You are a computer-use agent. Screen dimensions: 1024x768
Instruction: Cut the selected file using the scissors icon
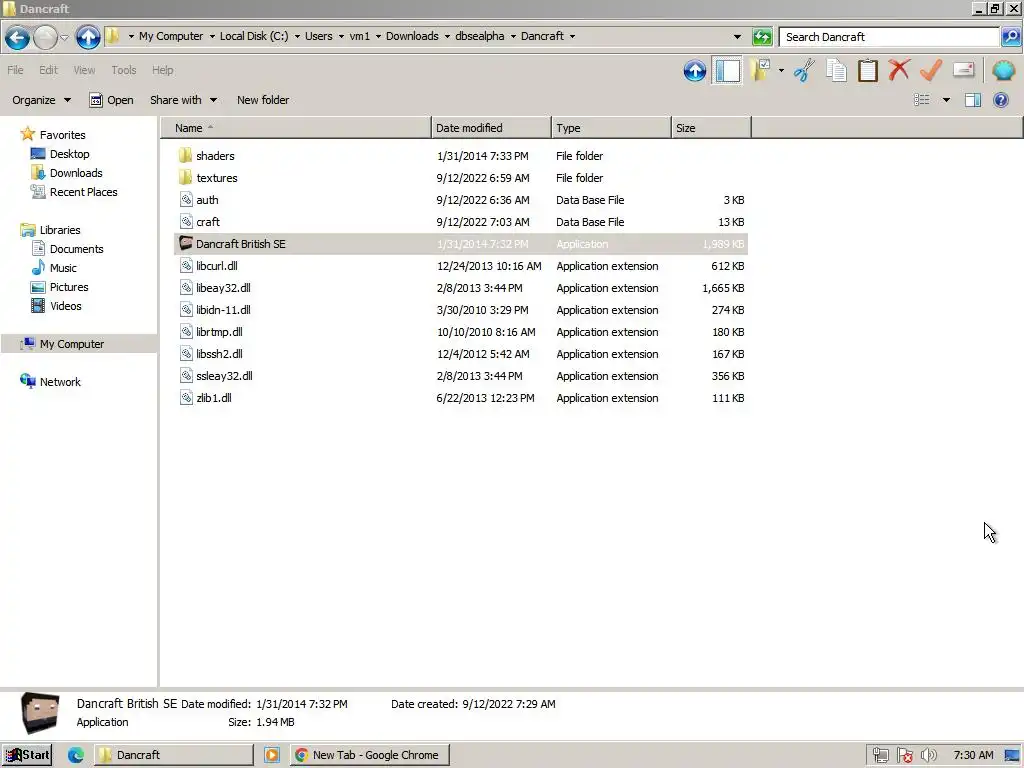tap(804, 71)
